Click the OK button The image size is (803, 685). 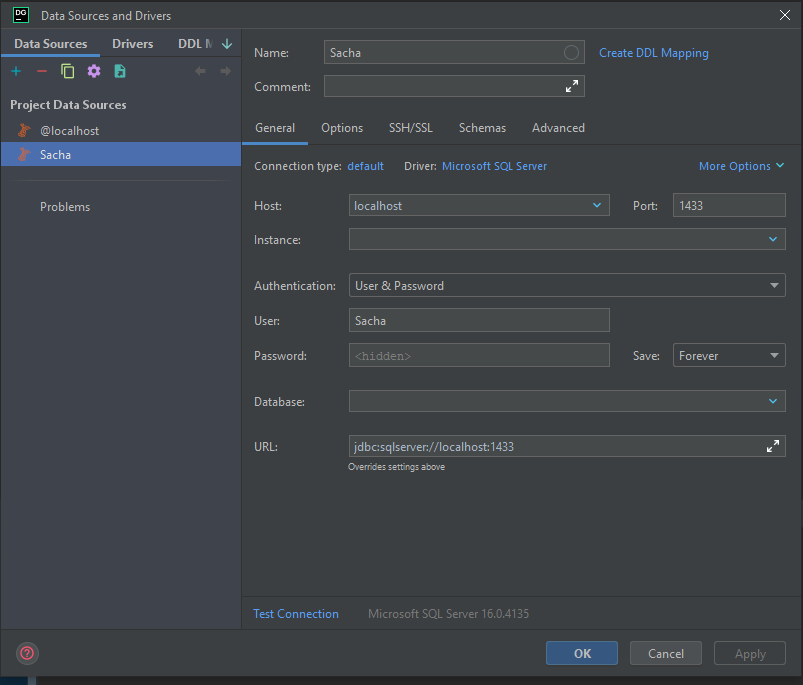582,653
